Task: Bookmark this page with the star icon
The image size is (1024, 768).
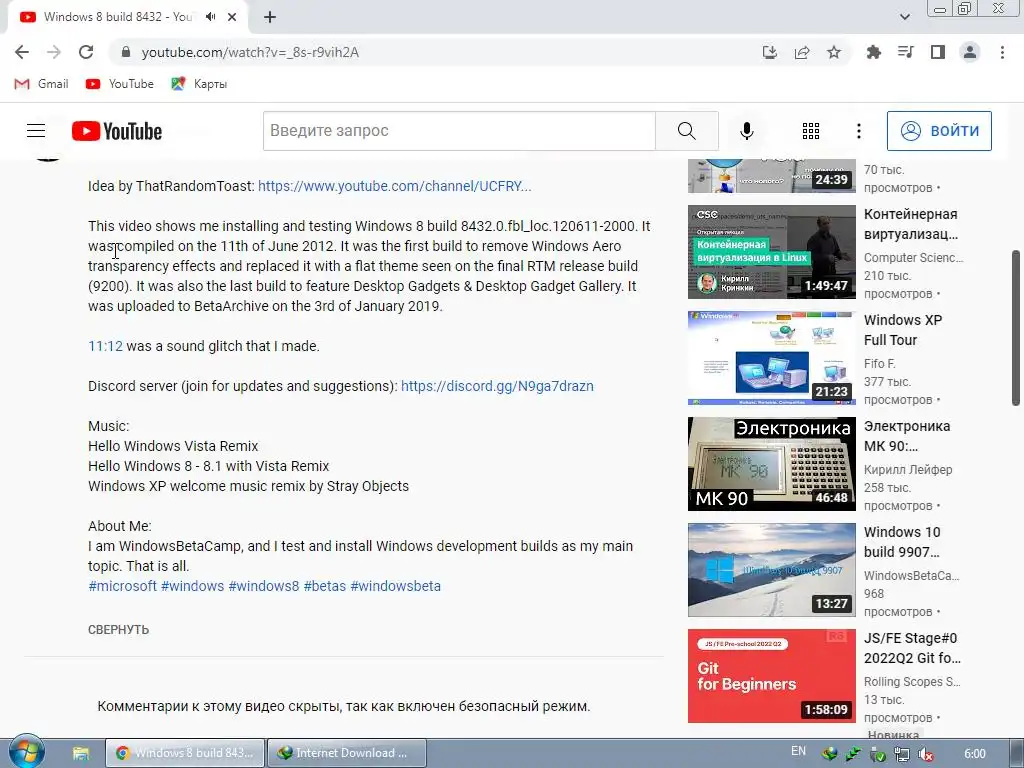Action: click(834, 52)
